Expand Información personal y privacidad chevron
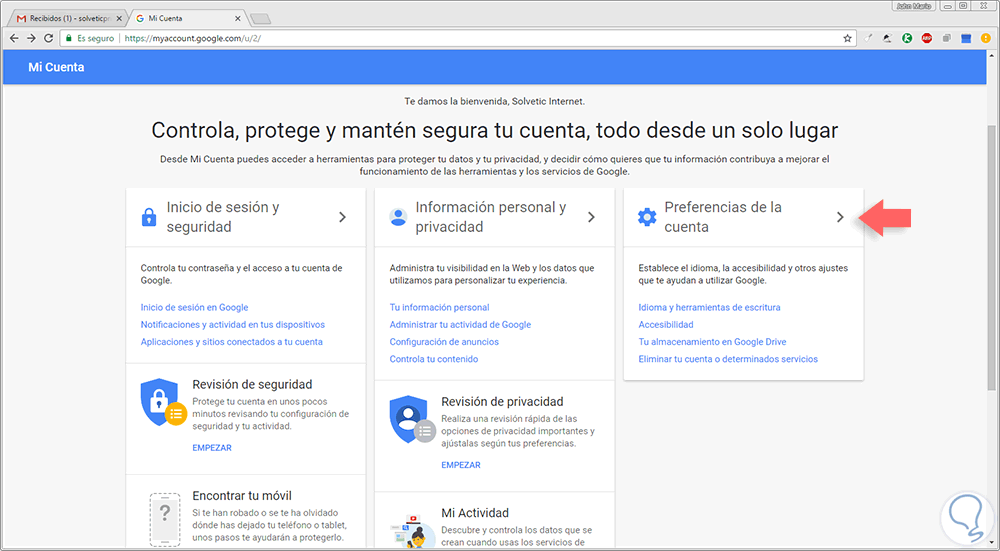This screenshot has height=551, width=1000. point(591,217)
